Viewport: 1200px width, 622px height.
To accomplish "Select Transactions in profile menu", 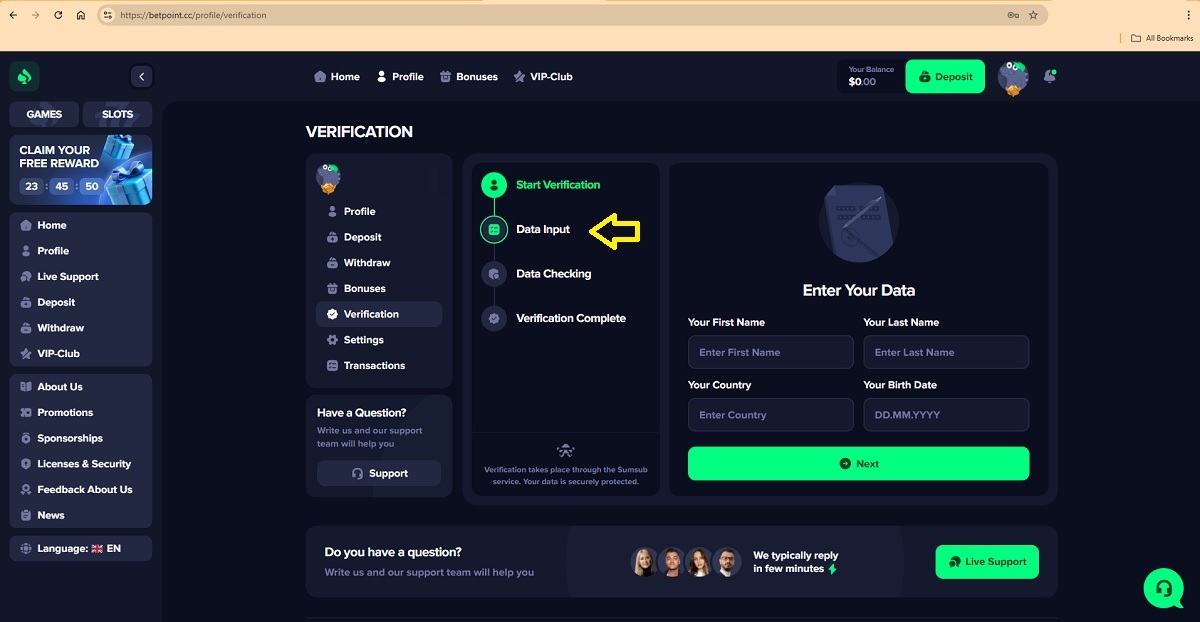I will 373,366.
